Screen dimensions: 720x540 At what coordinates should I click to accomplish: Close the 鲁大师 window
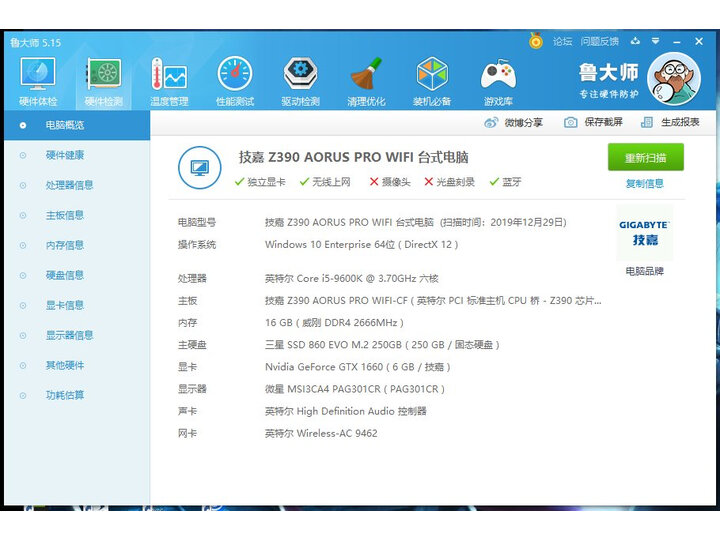tap(699, 41)
